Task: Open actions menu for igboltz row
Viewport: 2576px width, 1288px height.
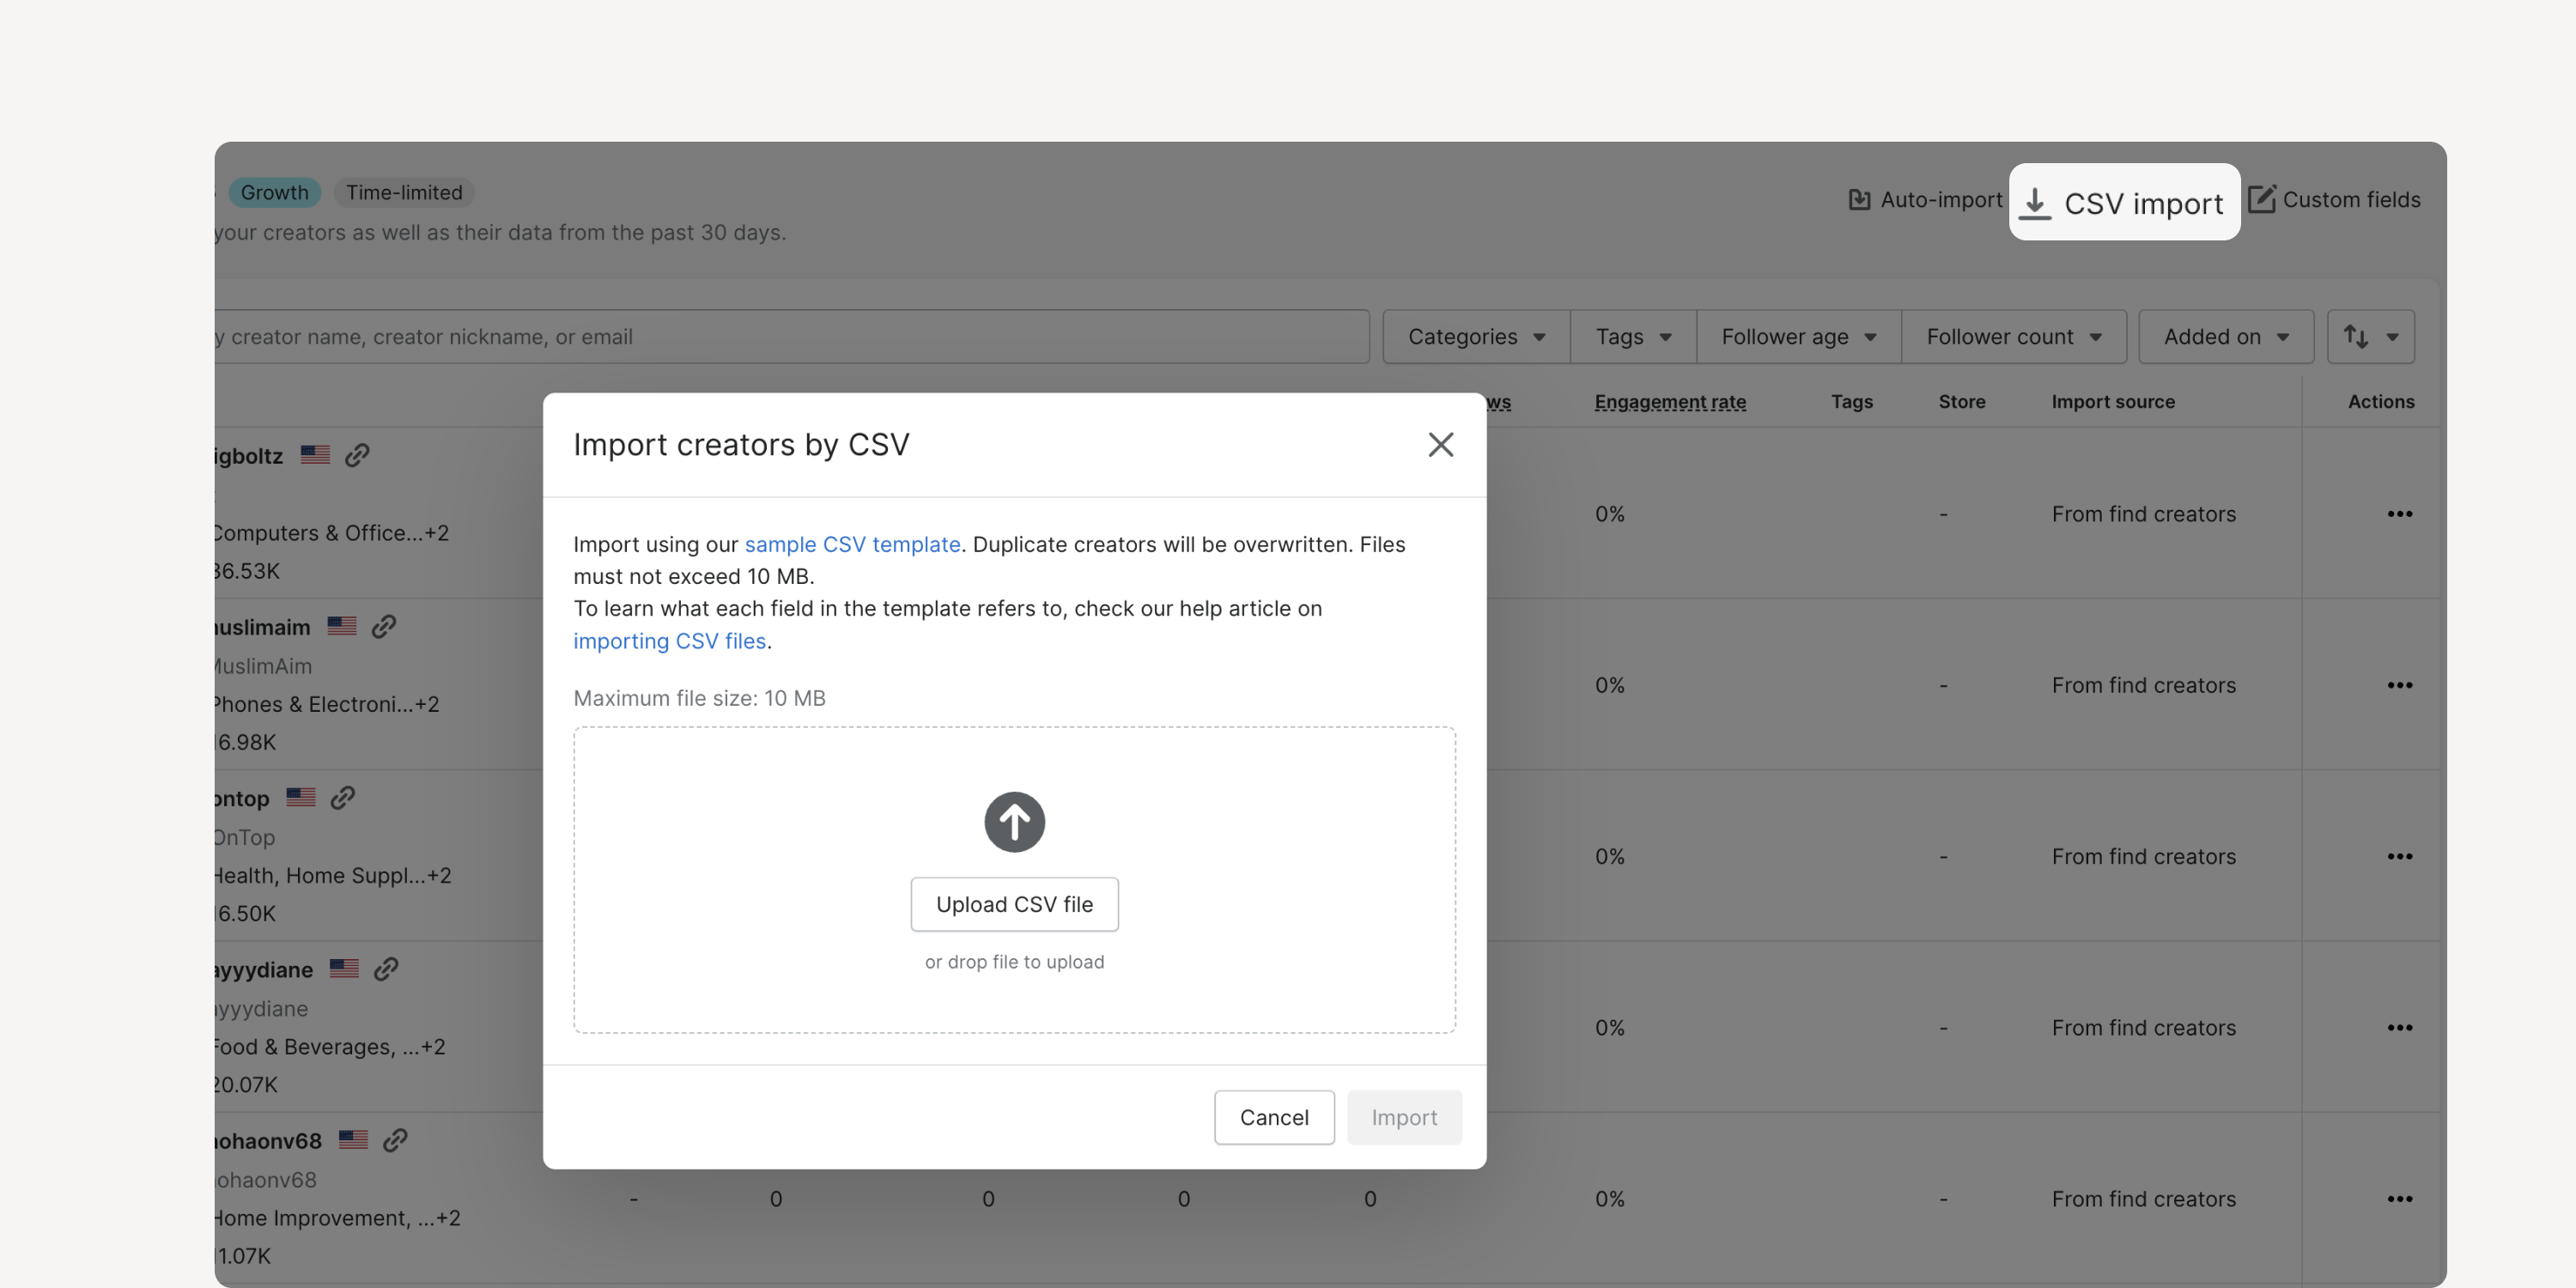Action: (2400, 514)
